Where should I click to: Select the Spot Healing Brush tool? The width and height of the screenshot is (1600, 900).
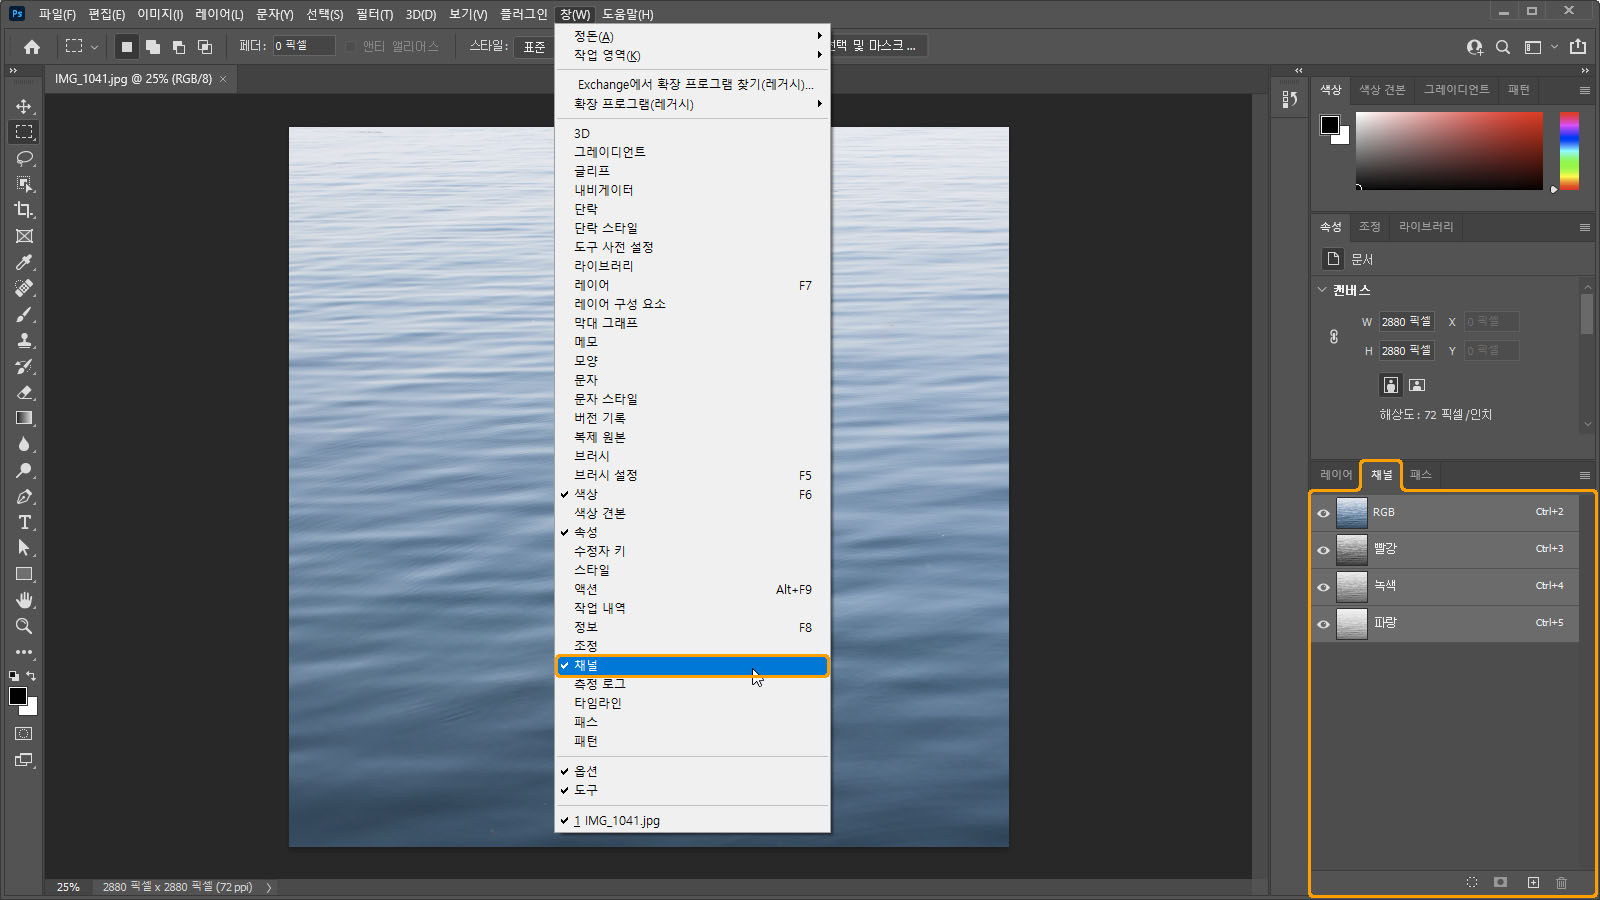point(24,288)
